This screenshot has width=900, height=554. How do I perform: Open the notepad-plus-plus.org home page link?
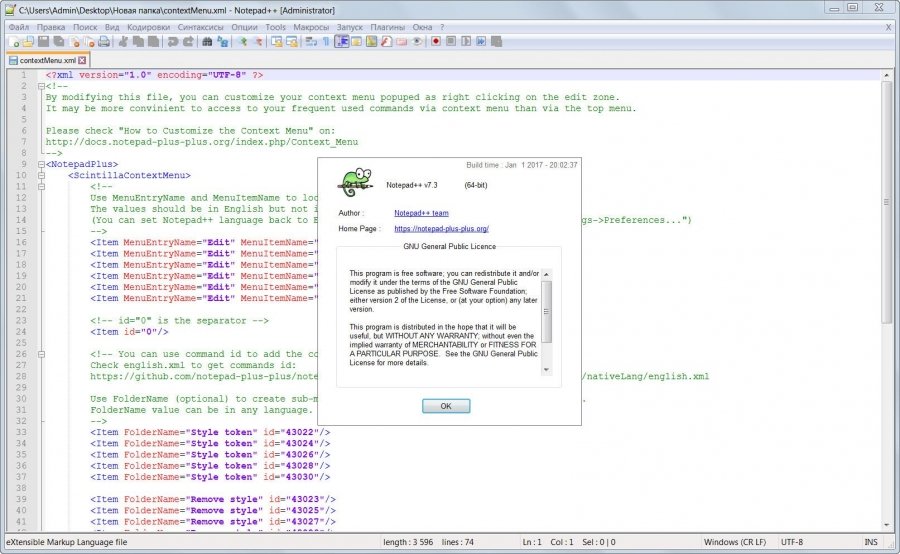[441, 229]
